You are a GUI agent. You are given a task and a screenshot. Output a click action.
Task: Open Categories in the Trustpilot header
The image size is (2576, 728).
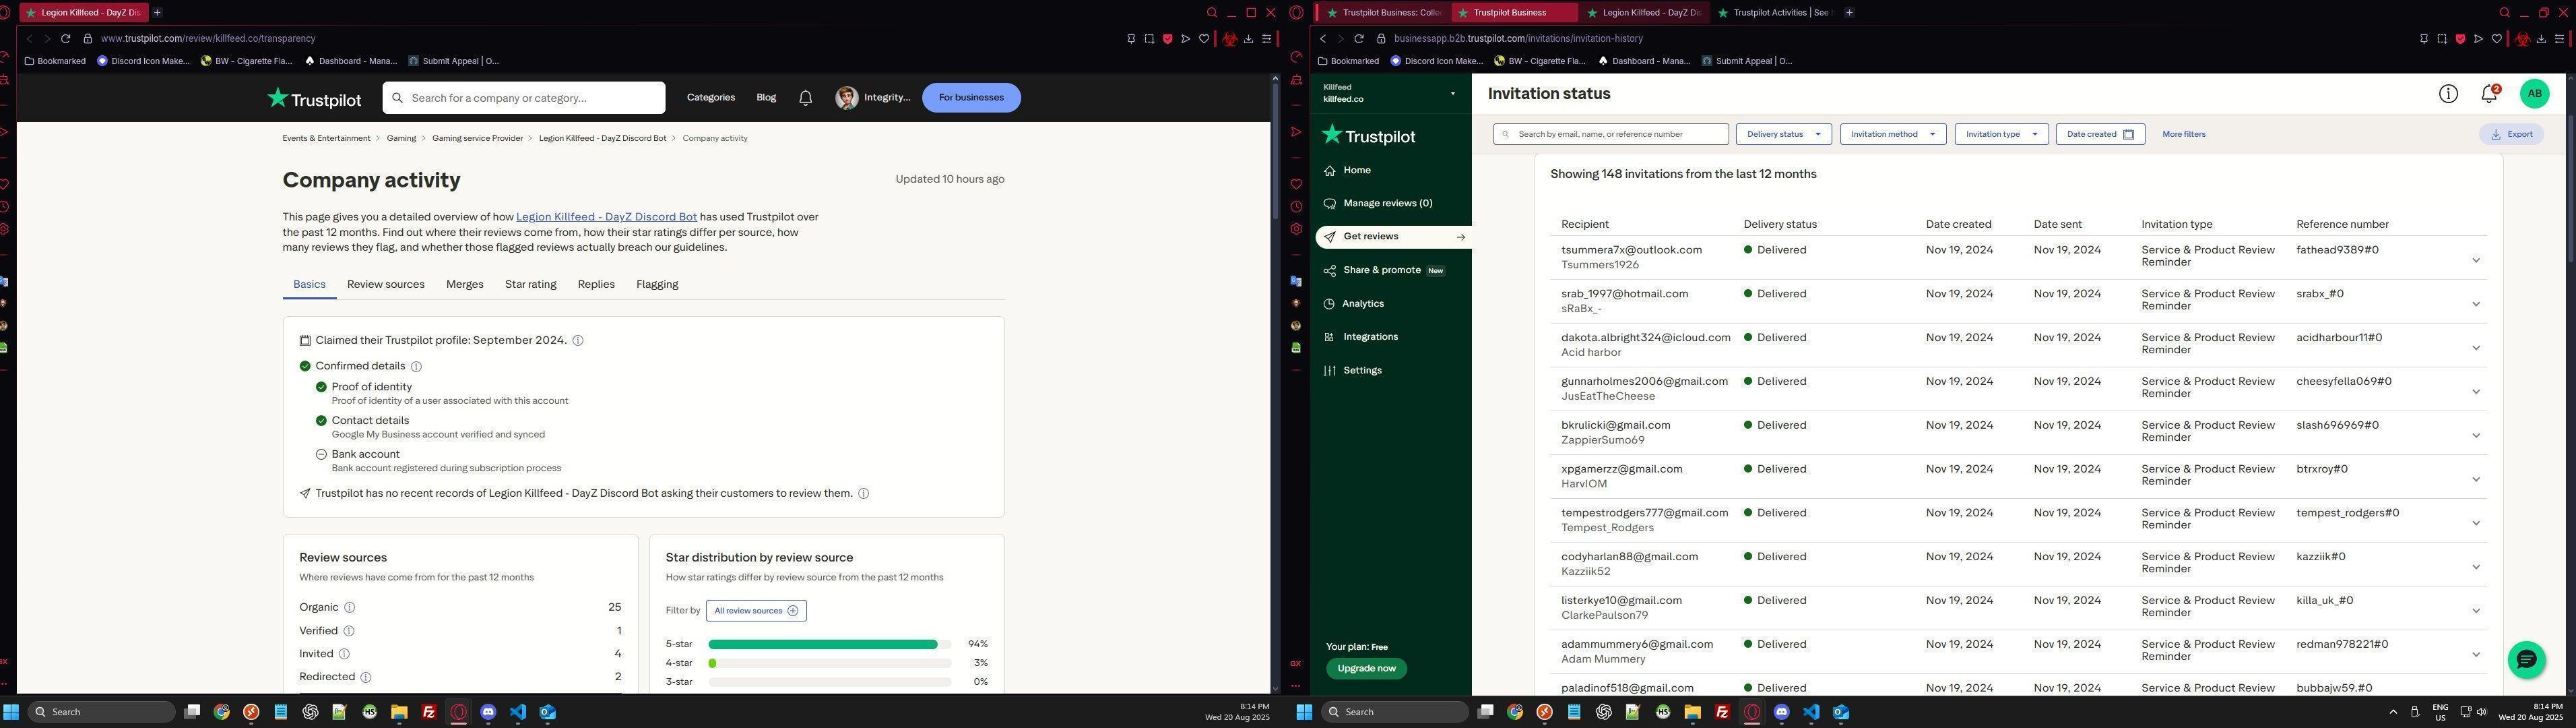[711, 98]
